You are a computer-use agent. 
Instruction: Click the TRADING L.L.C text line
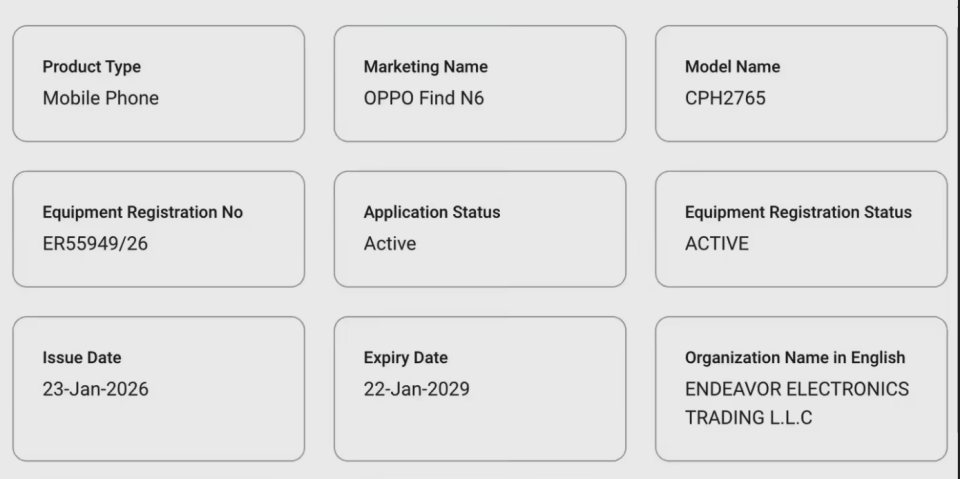(748, 418)
